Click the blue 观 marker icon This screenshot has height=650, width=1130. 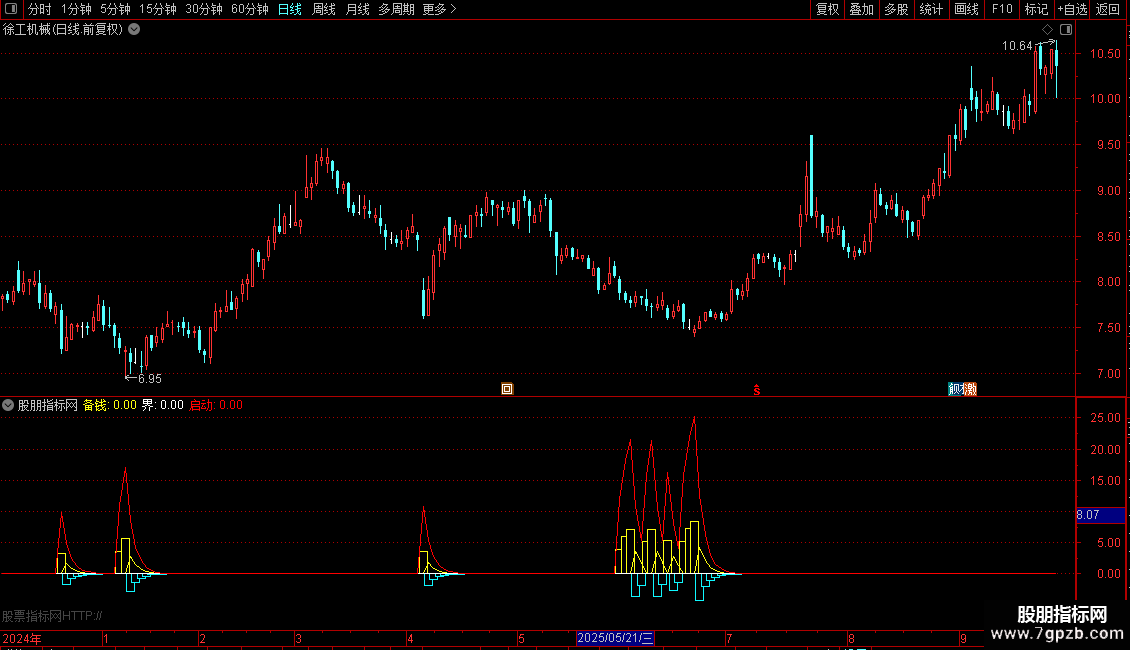[x=955, y=389]
